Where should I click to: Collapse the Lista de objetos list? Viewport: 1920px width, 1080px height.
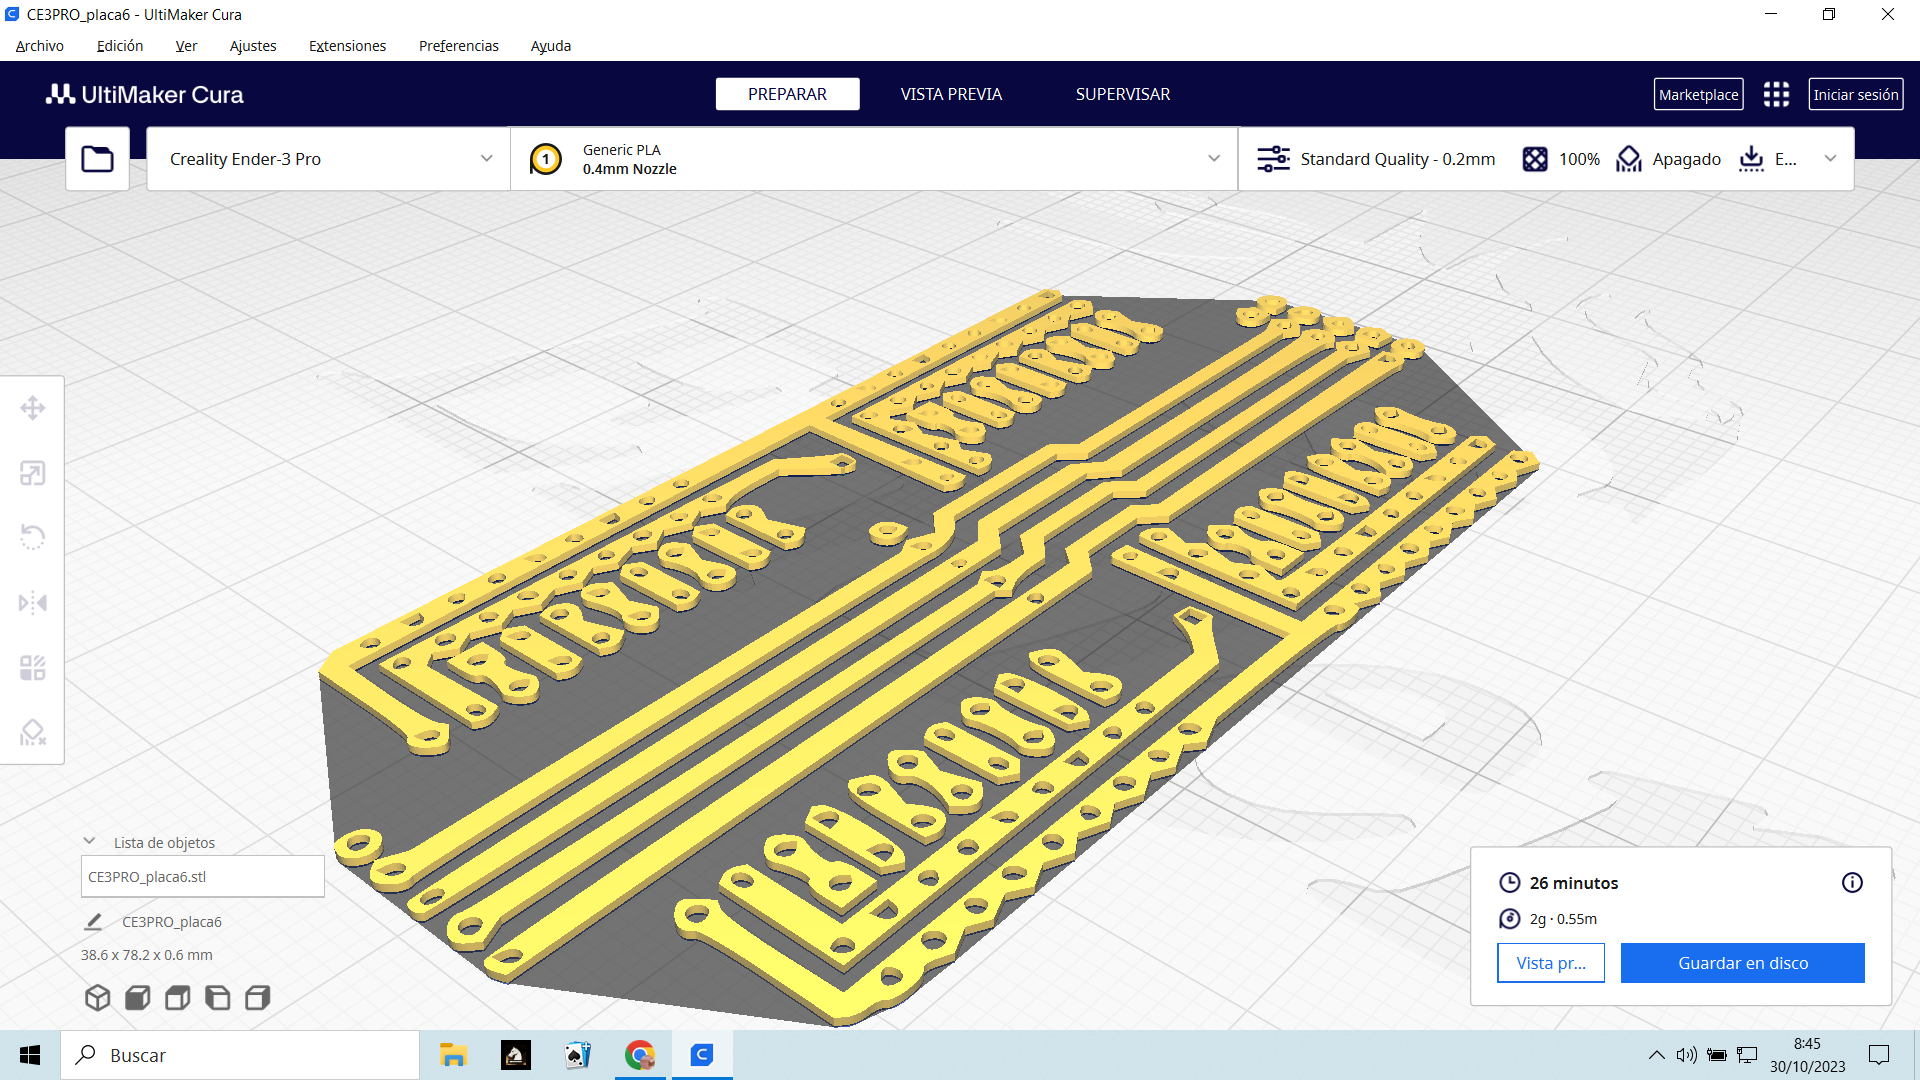click(x=89, y=842)
